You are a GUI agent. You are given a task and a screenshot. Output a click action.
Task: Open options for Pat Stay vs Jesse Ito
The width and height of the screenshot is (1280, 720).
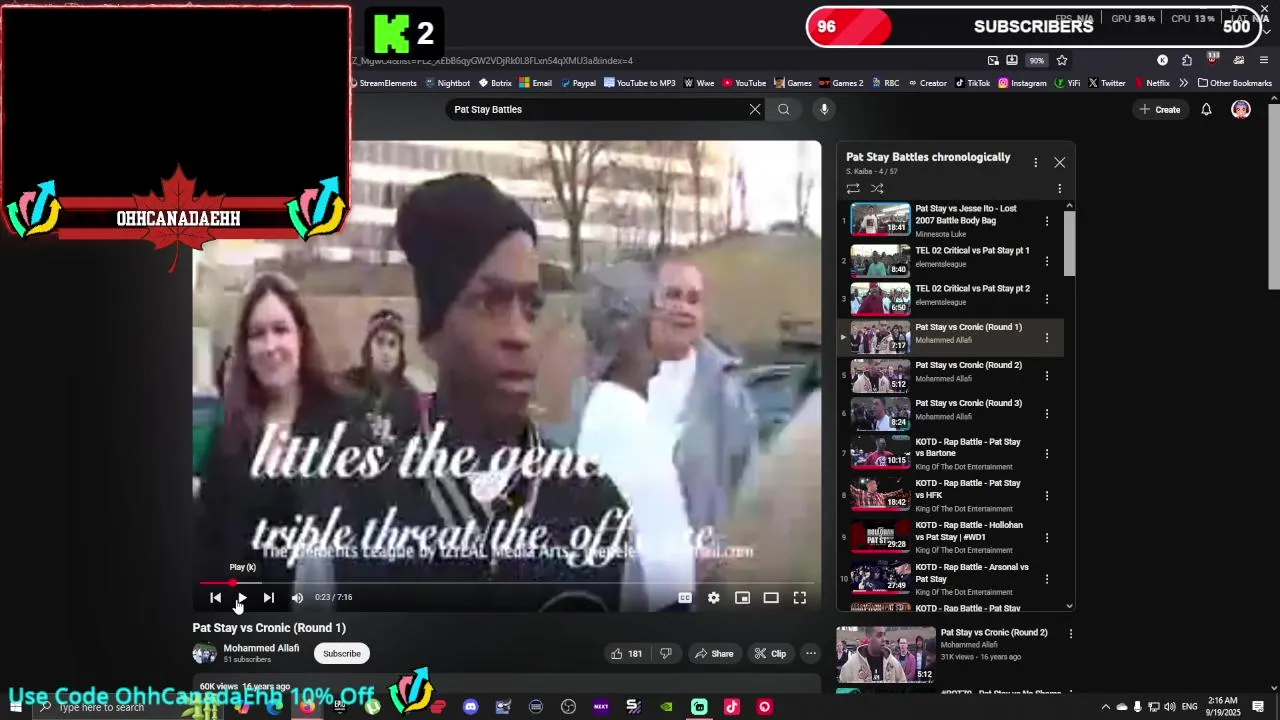coord(1047,221)
